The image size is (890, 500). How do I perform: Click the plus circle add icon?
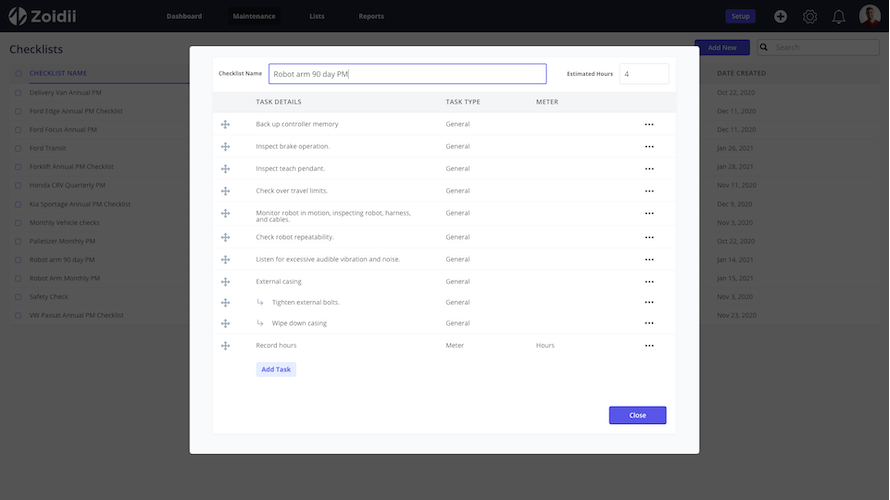[780, 16]
